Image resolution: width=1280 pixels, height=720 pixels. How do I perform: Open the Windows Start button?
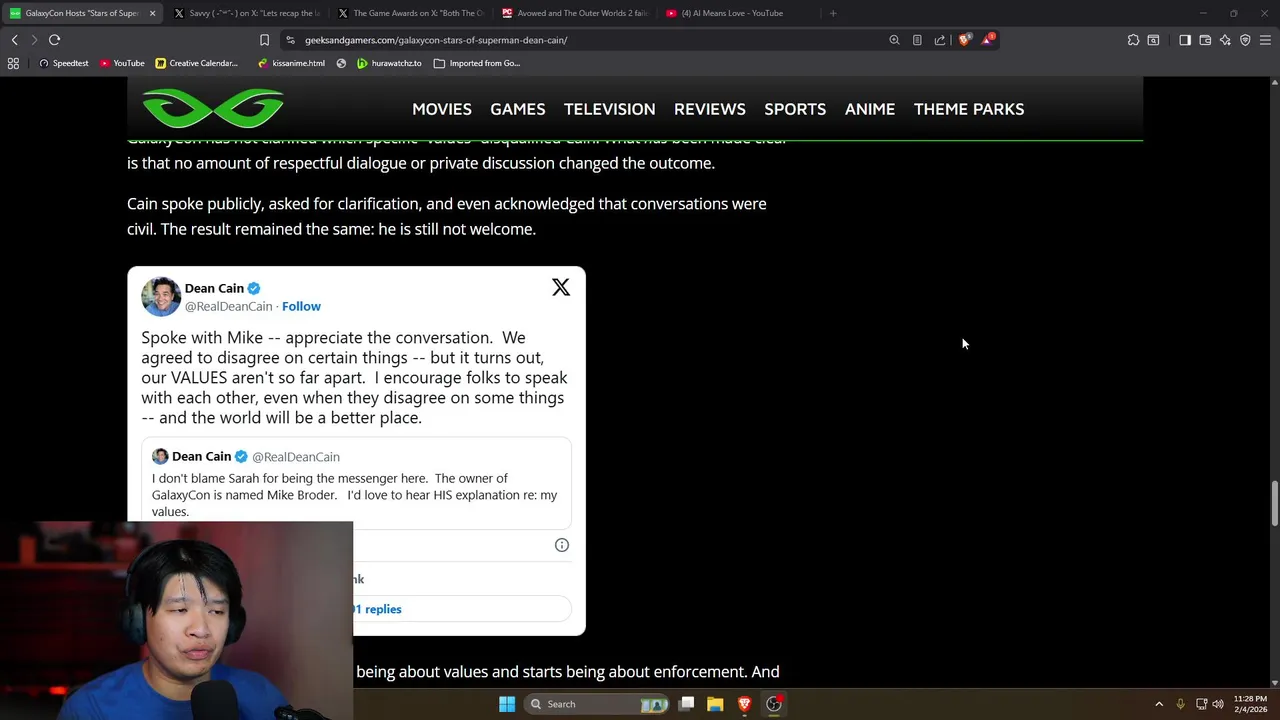click(507, 704)
